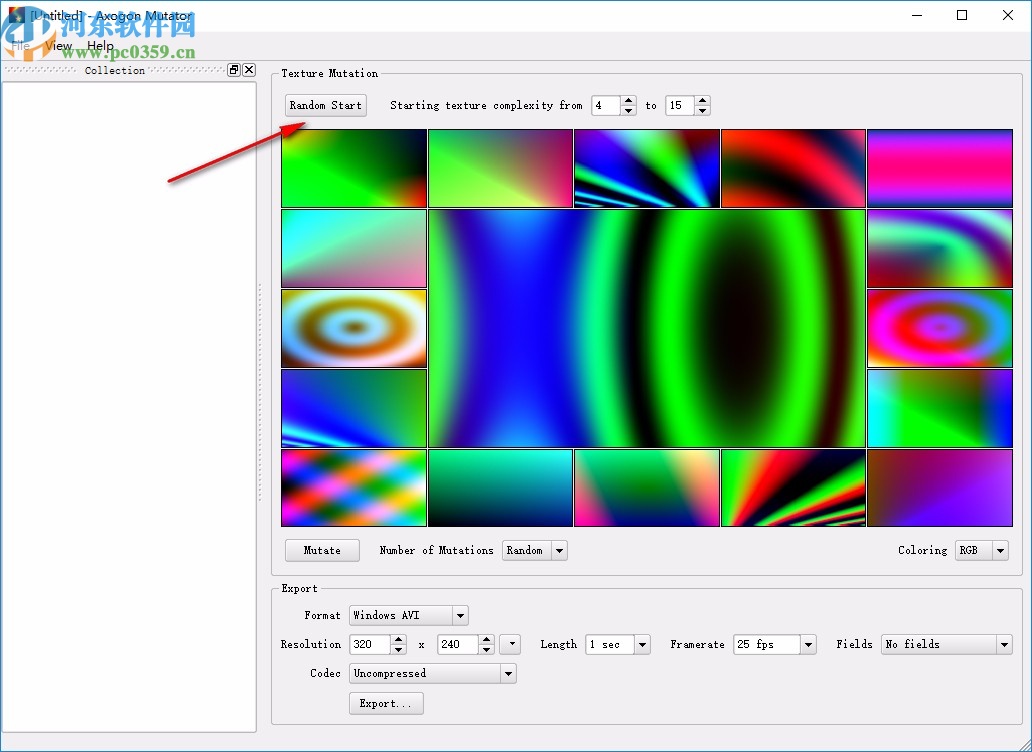The height and width of the screenshot is (752, 1032).
Task: Open the Help menu
Action: [100, 46]
